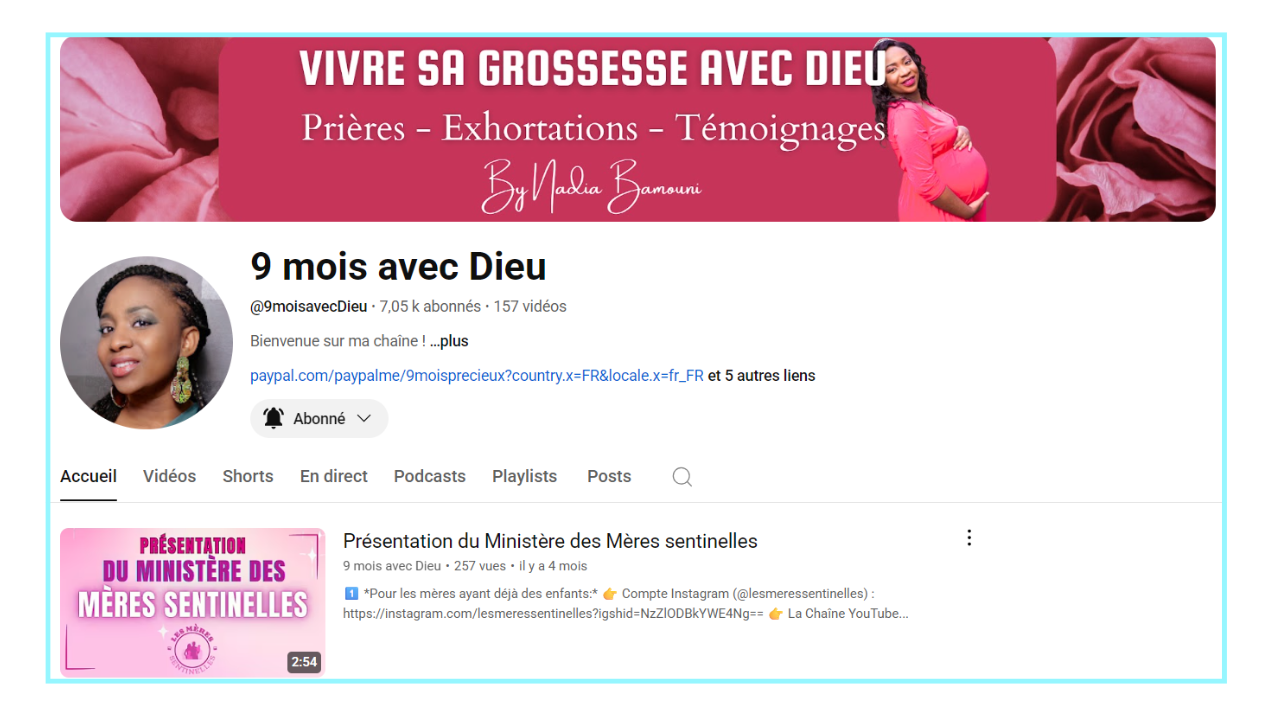This screenshot has width=1280, height=720.
Task: Play the Mères Sentinelles video thumbnail
Action: 192,602
